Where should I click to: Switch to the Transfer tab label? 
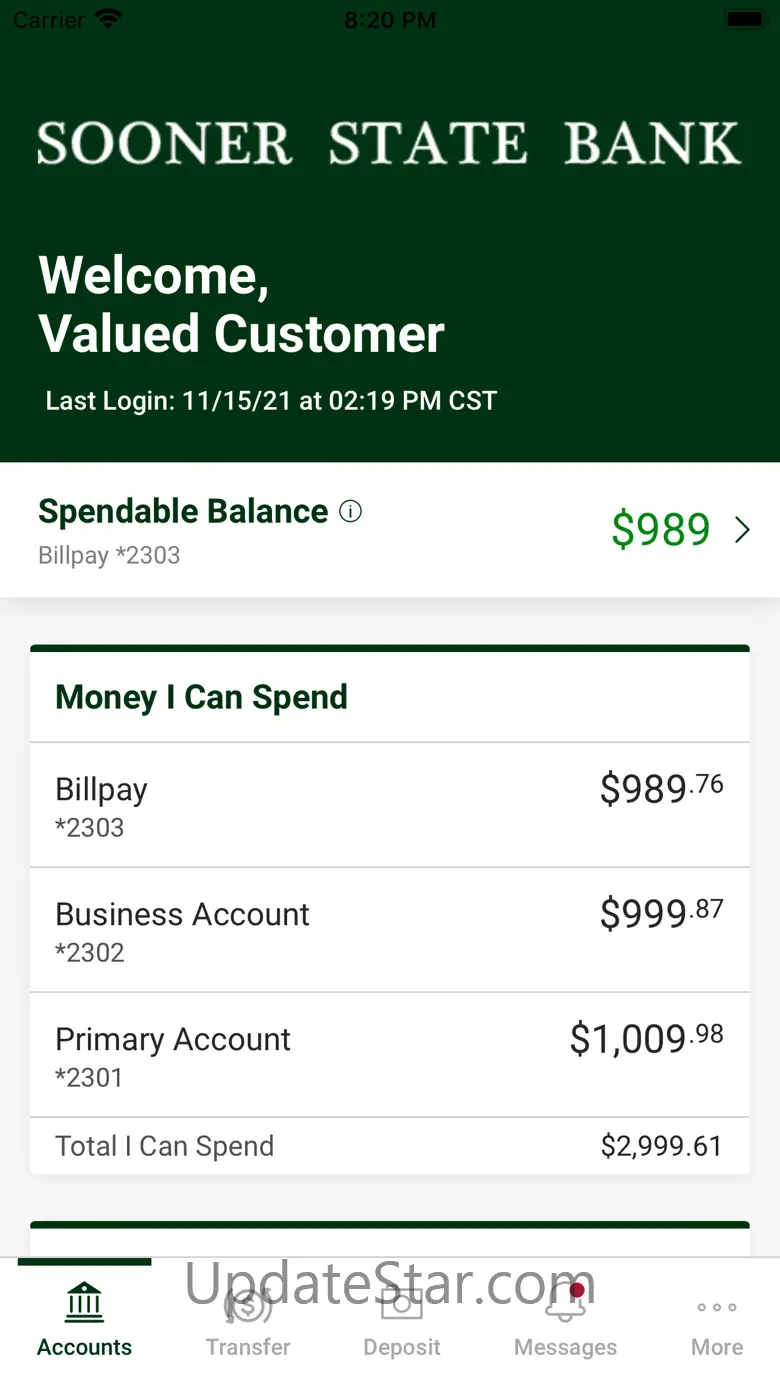point(248,1347)
